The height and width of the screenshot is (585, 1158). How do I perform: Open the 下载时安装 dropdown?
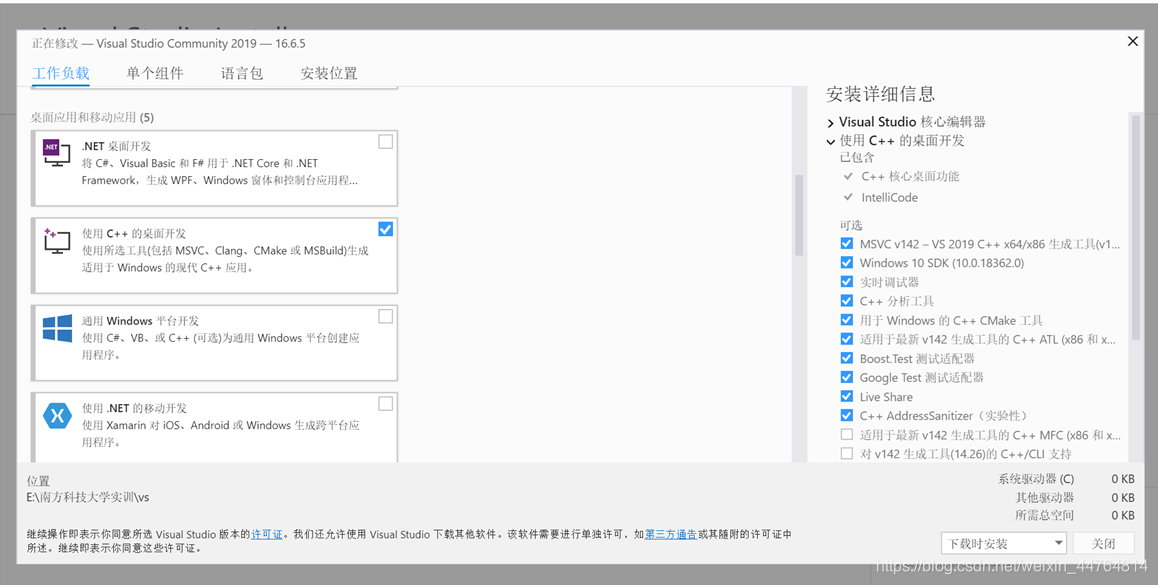pyautogui.click(x=1004, y=544)
